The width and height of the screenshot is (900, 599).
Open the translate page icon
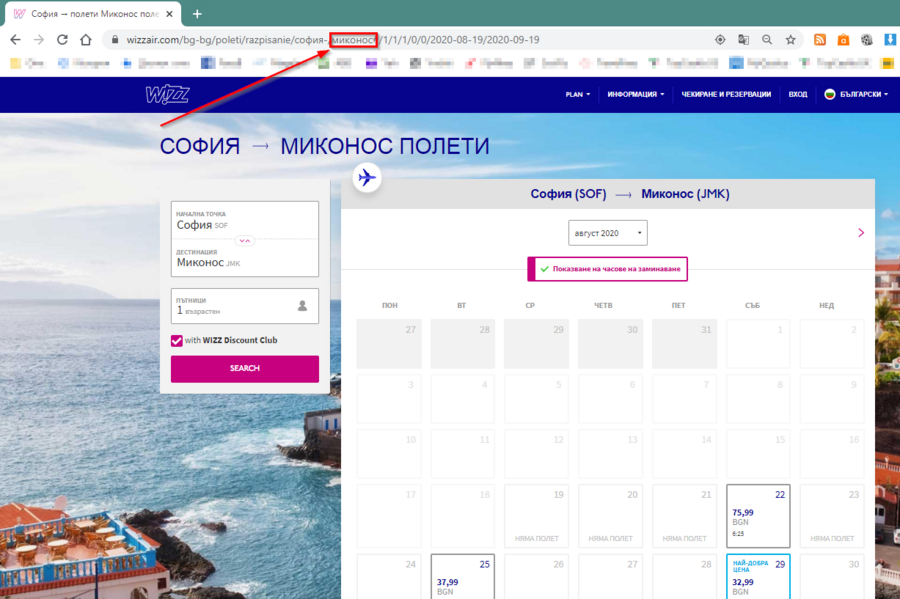tap(743, 40)
